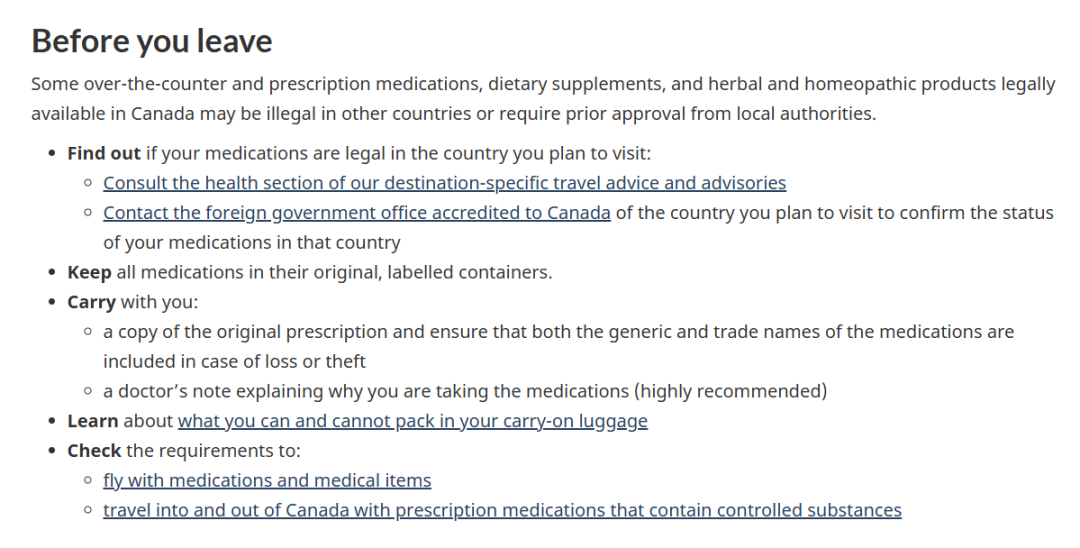The width and height of the screenshot is (1080, 548).
Task: Click the bold "Find out" text
Action: click(104, 154)
